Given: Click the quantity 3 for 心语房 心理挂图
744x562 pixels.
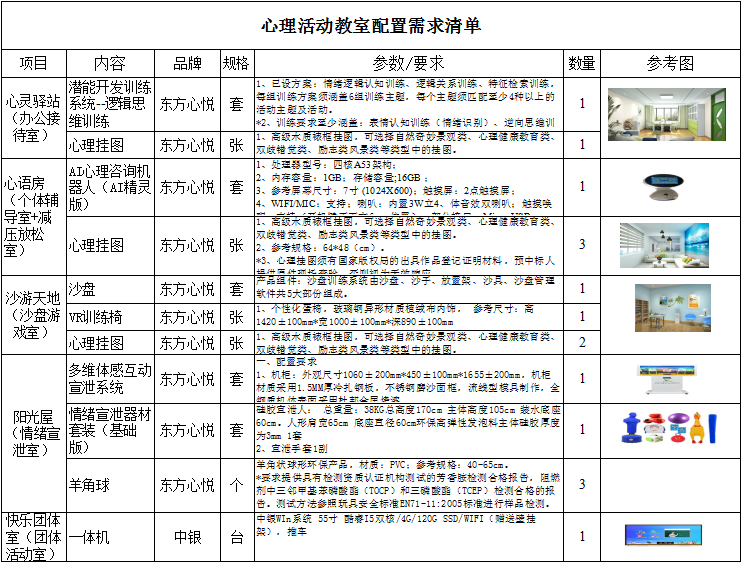Looking at the screenshot, I should click(582, 244).
